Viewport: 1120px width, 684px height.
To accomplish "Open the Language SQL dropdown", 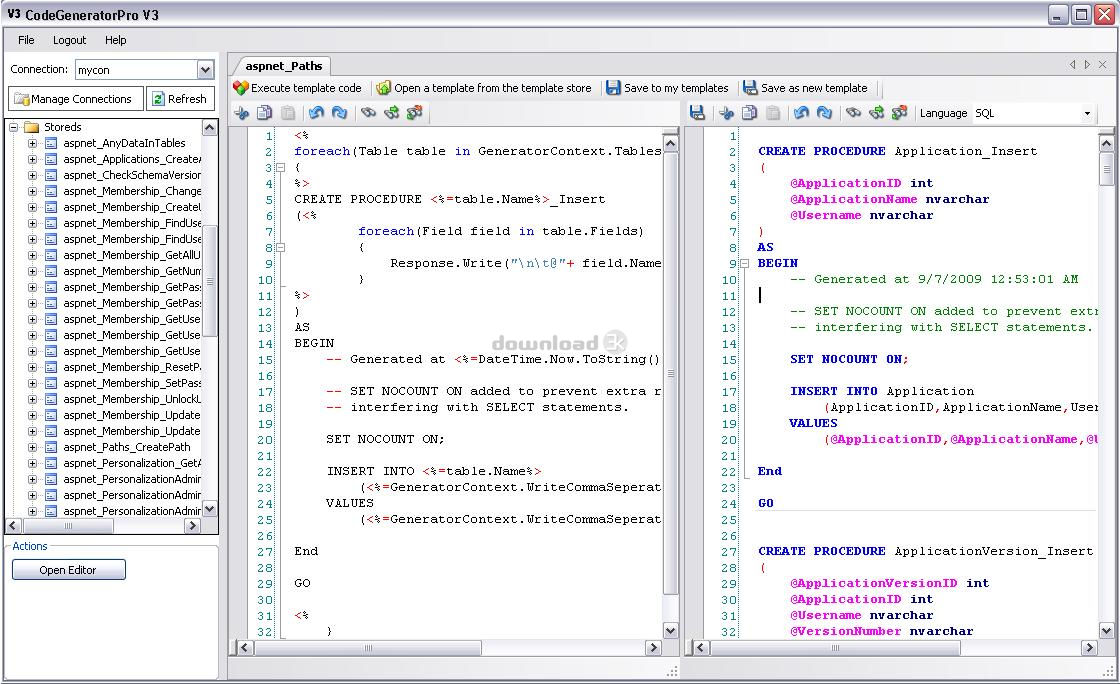I will 1087,114.
